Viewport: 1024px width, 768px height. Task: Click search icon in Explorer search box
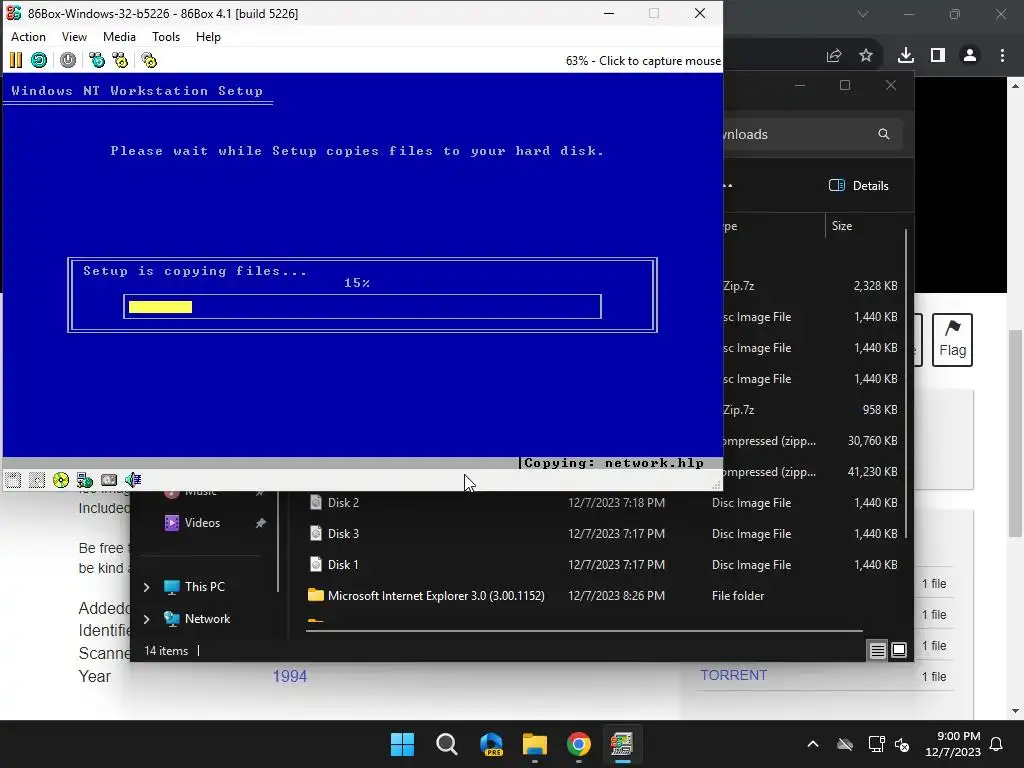pos(884,134)
